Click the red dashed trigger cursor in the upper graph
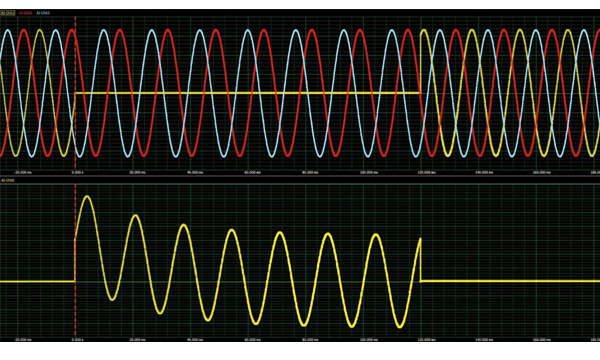600x360 pixels. (x=75, y=92)
